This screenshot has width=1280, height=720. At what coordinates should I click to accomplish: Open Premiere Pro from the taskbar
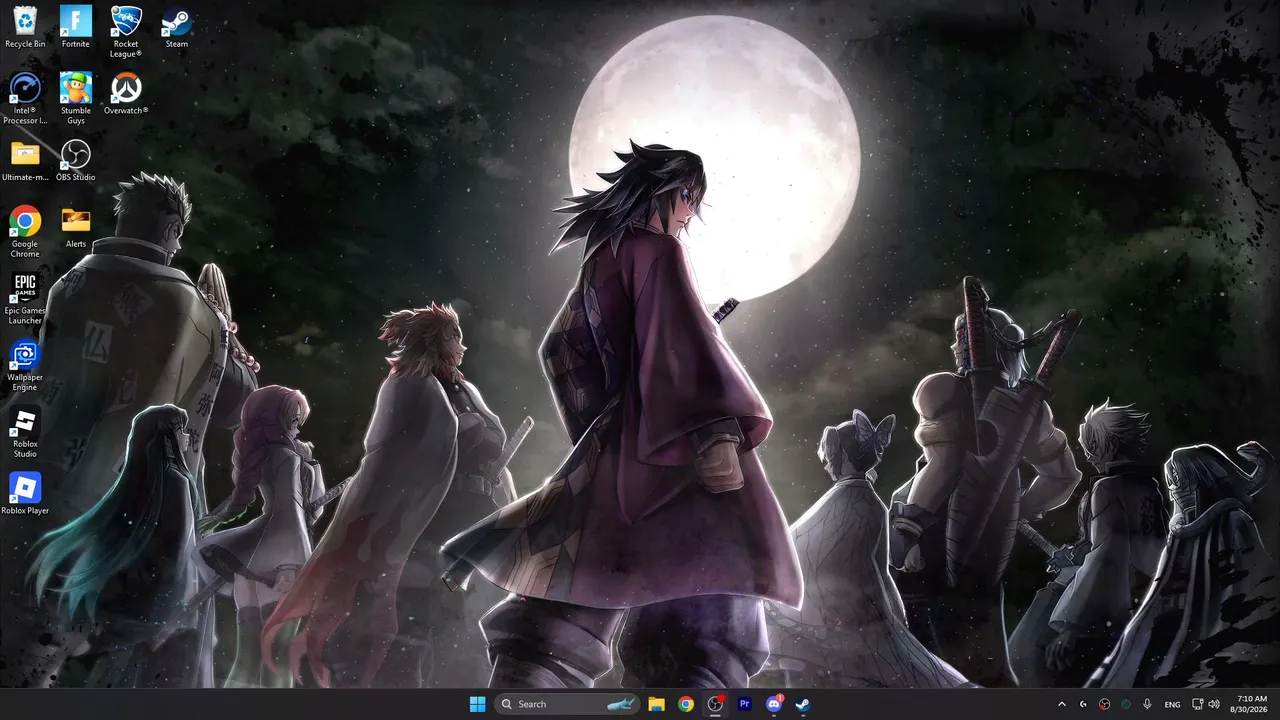click(x=744, y=704)
